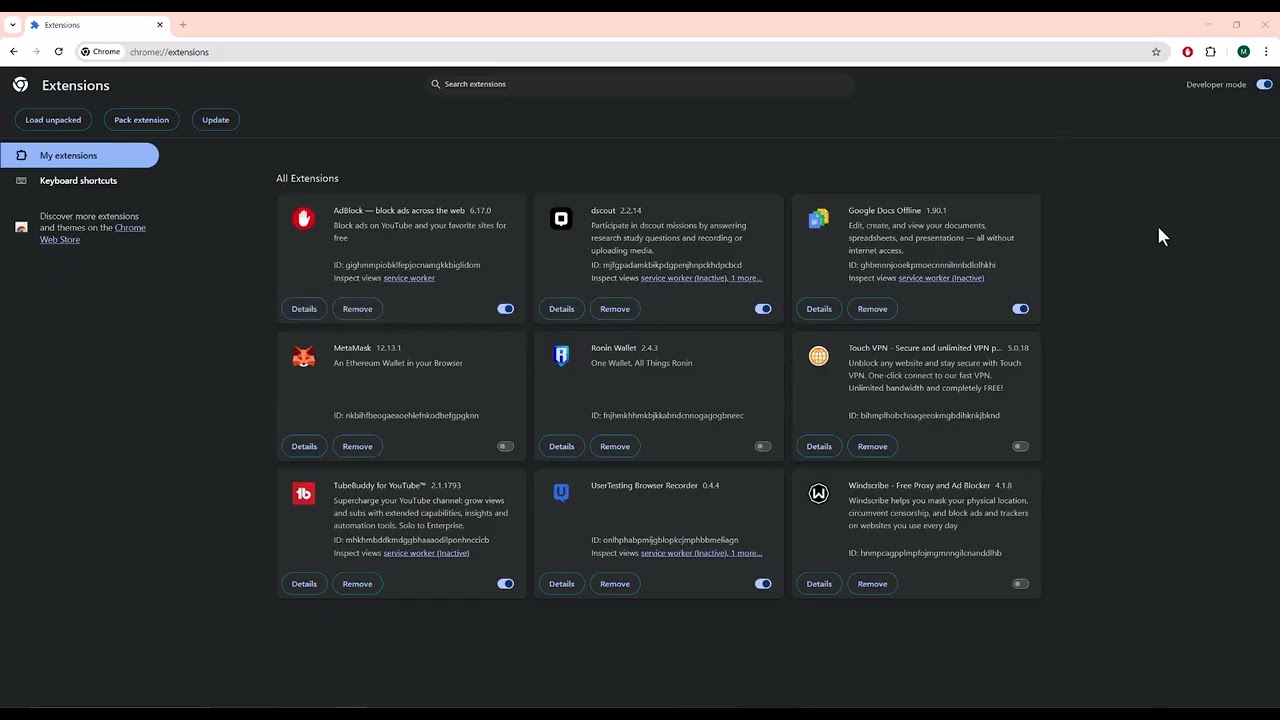Toggle Developer mode off
1280x720 pixels.
(x=1265, y=85)
